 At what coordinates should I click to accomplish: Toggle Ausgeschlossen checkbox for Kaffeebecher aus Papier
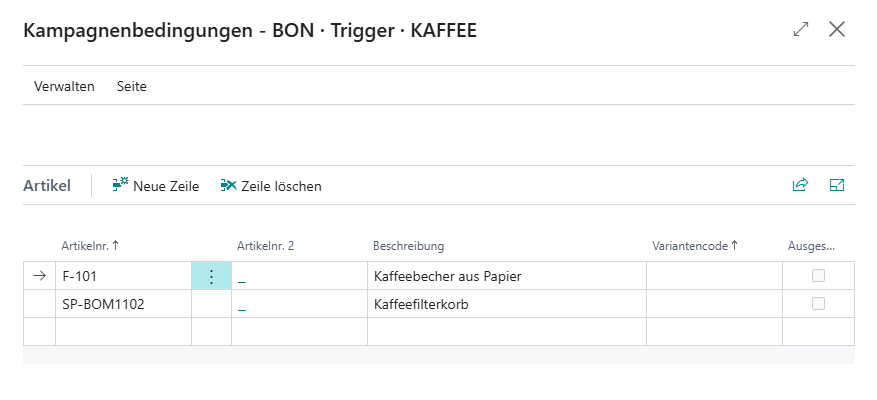pyautogui.click(x=818, y=276)
